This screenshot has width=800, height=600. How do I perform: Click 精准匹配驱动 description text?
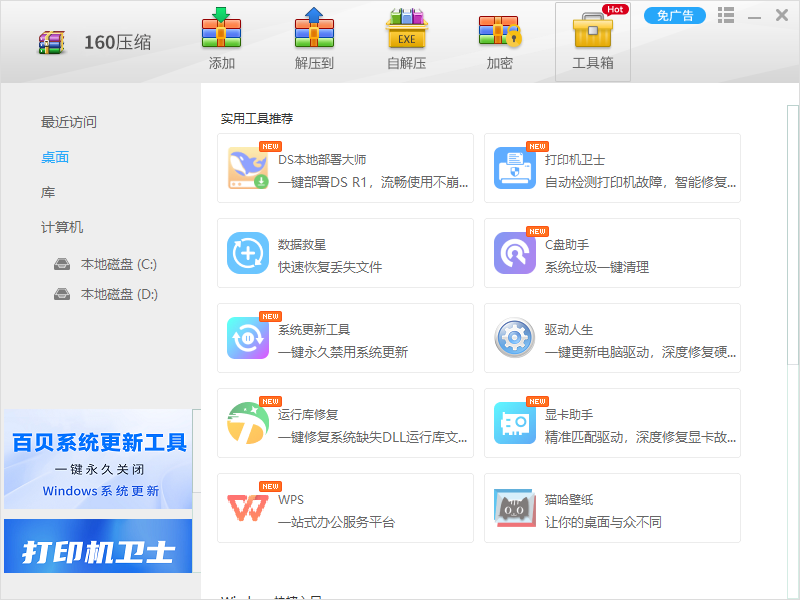coord(640,437)
